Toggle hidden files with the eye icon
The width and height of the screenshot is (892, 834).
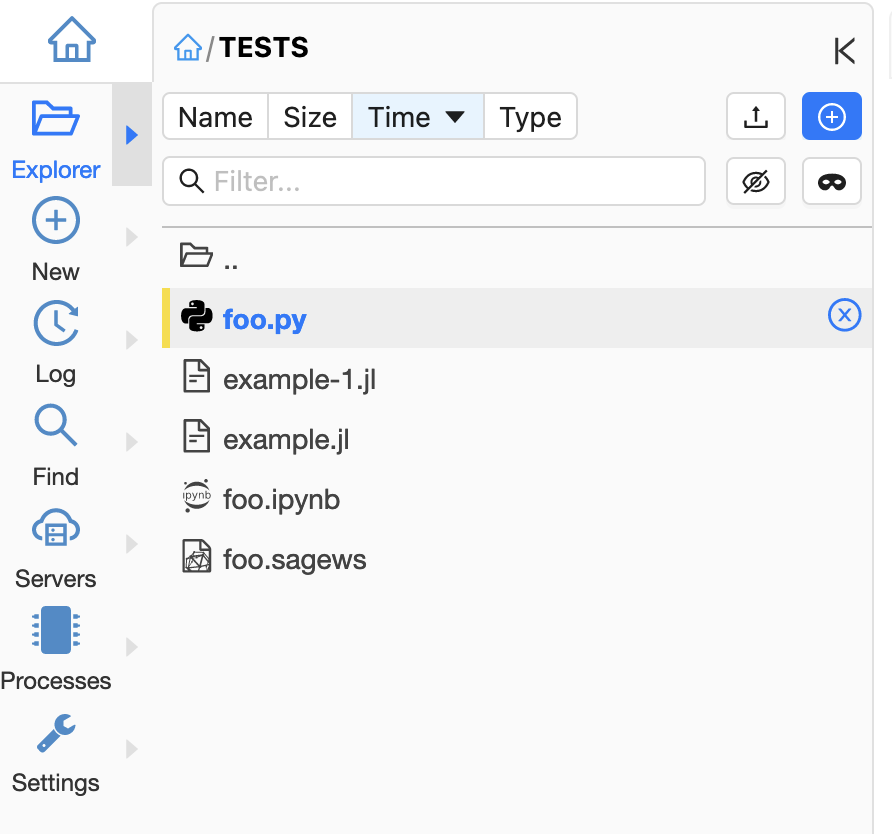(756, 181)
